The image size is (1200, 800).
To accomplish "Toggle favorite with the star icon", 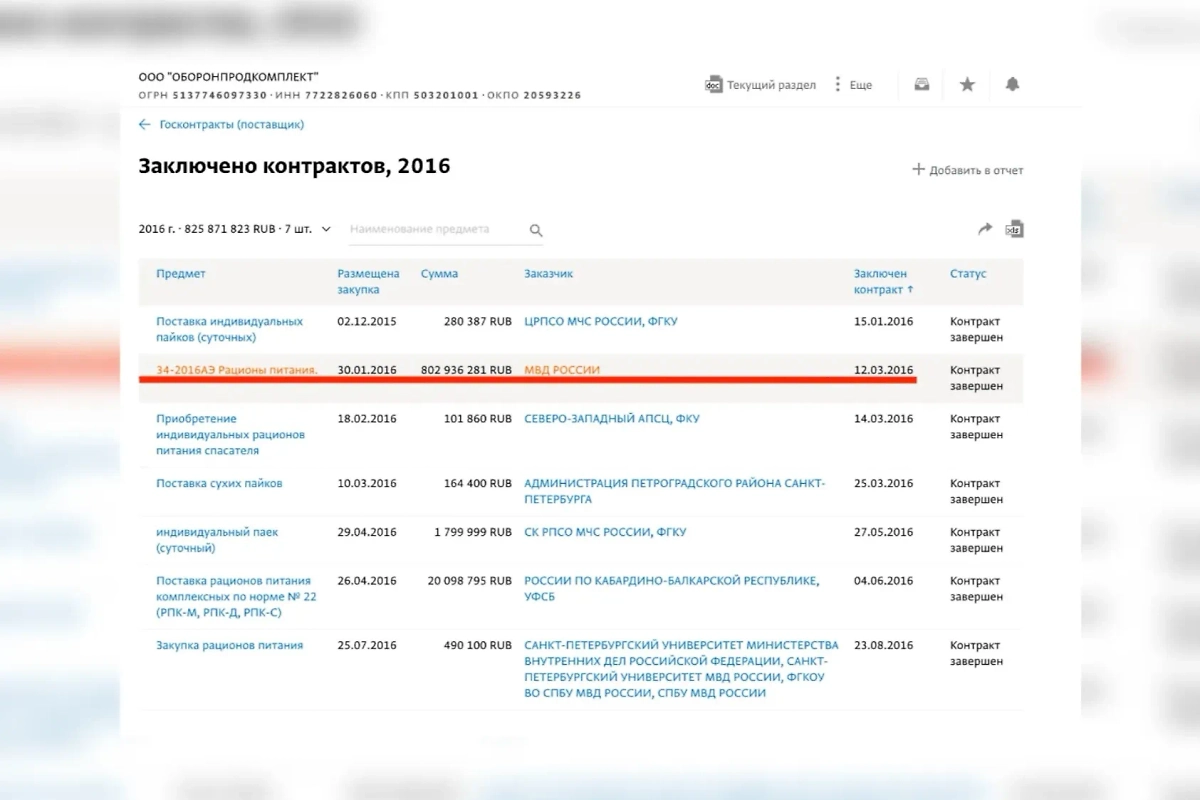I will (967, 84).
